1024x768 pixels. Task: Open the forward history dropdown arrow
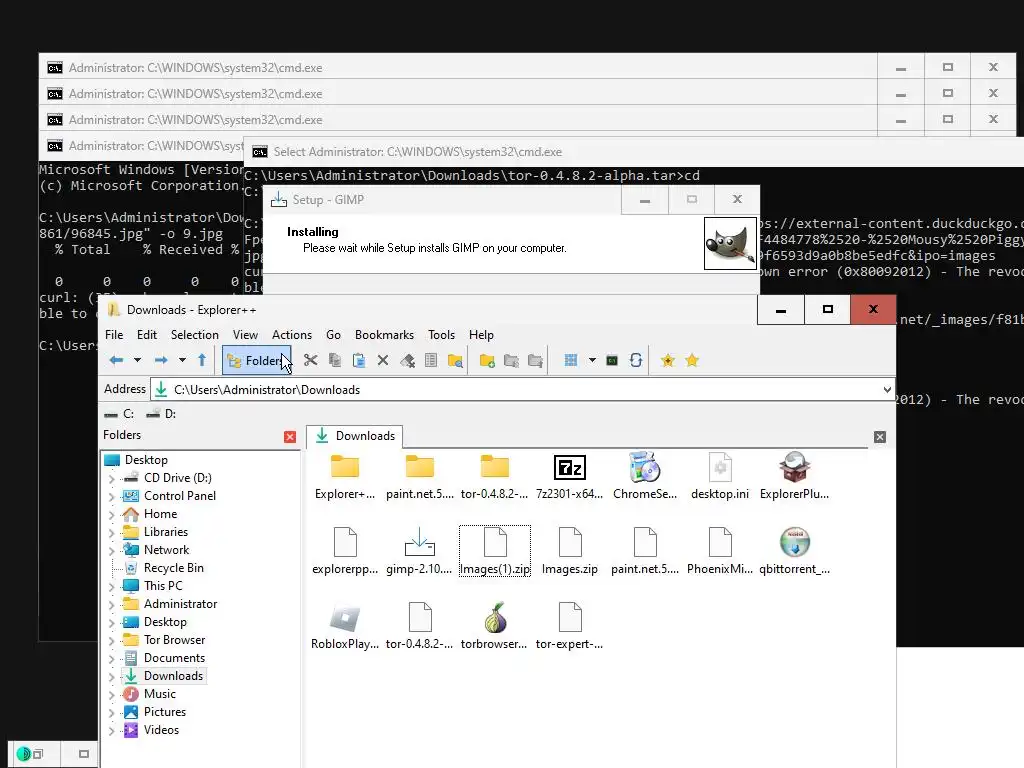click(x=182, y=360)
